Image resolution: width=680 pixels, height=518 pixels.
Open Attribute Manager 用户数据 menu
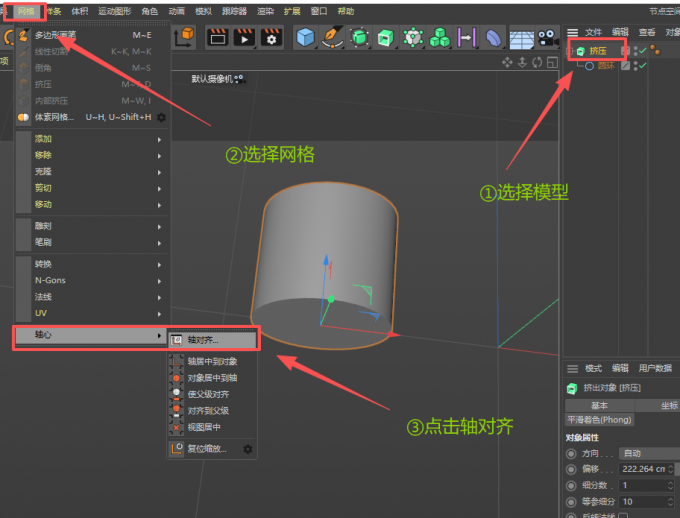click(x=655, y=369)
